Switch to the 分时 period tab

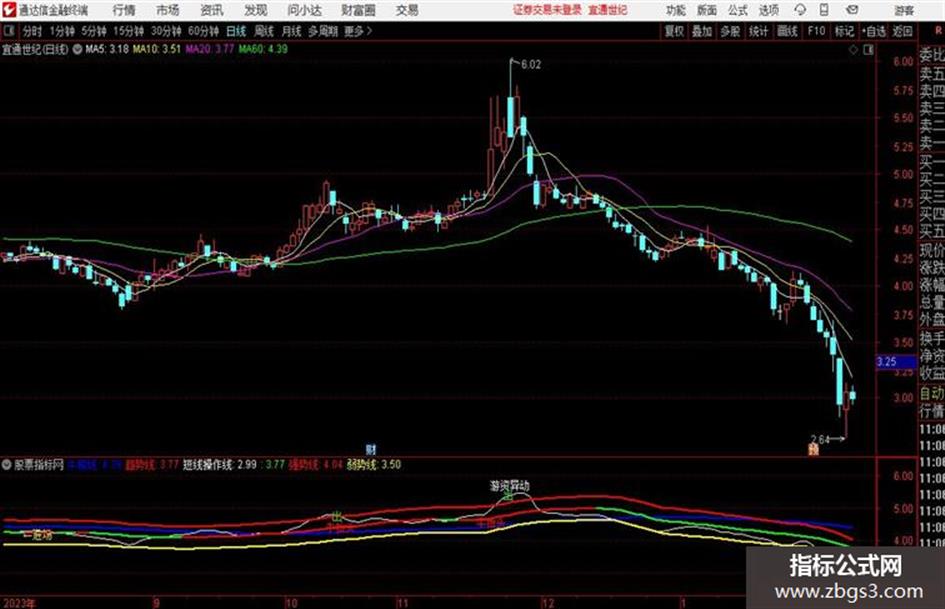(33, 31)
